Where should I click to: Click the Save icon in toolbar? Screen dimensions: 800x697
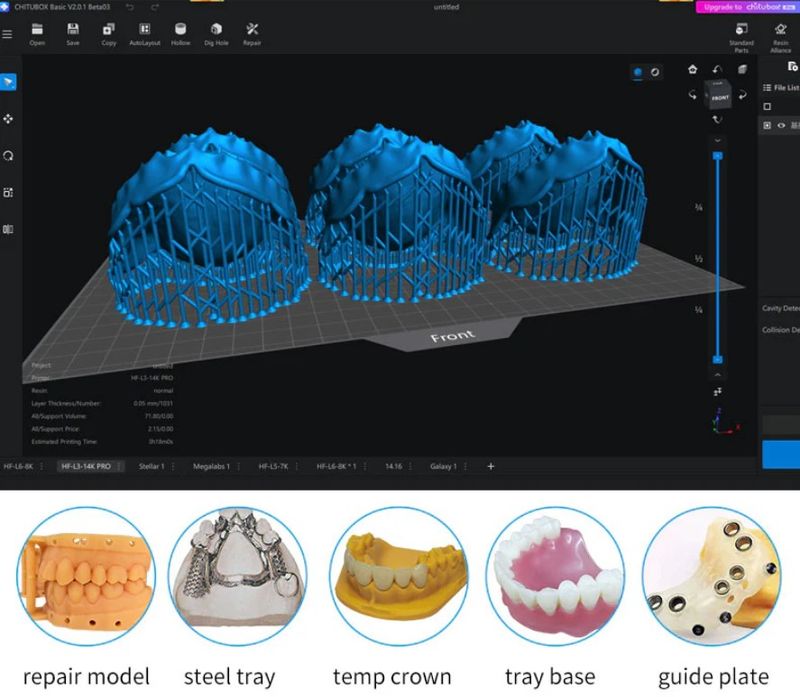[x=72, y=31]
